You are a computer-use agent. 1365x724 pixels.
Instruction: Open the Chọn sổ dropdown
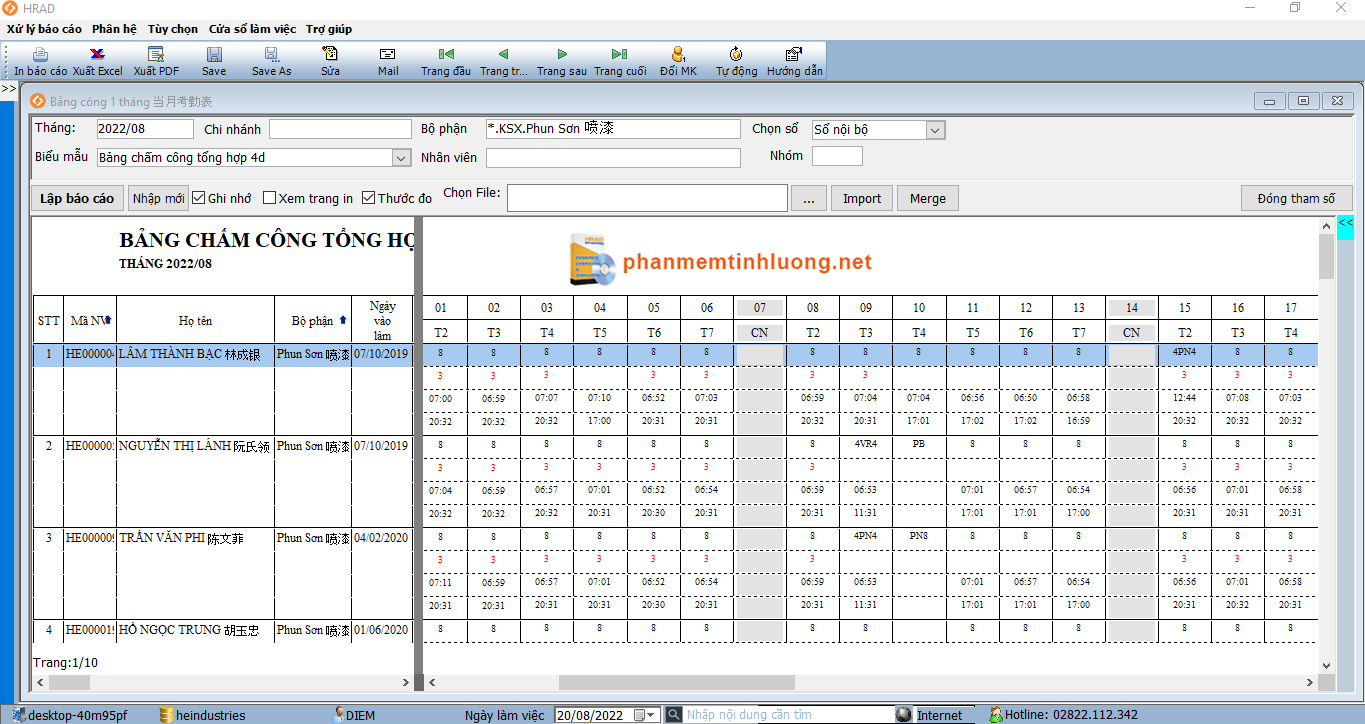pos(936,130)
